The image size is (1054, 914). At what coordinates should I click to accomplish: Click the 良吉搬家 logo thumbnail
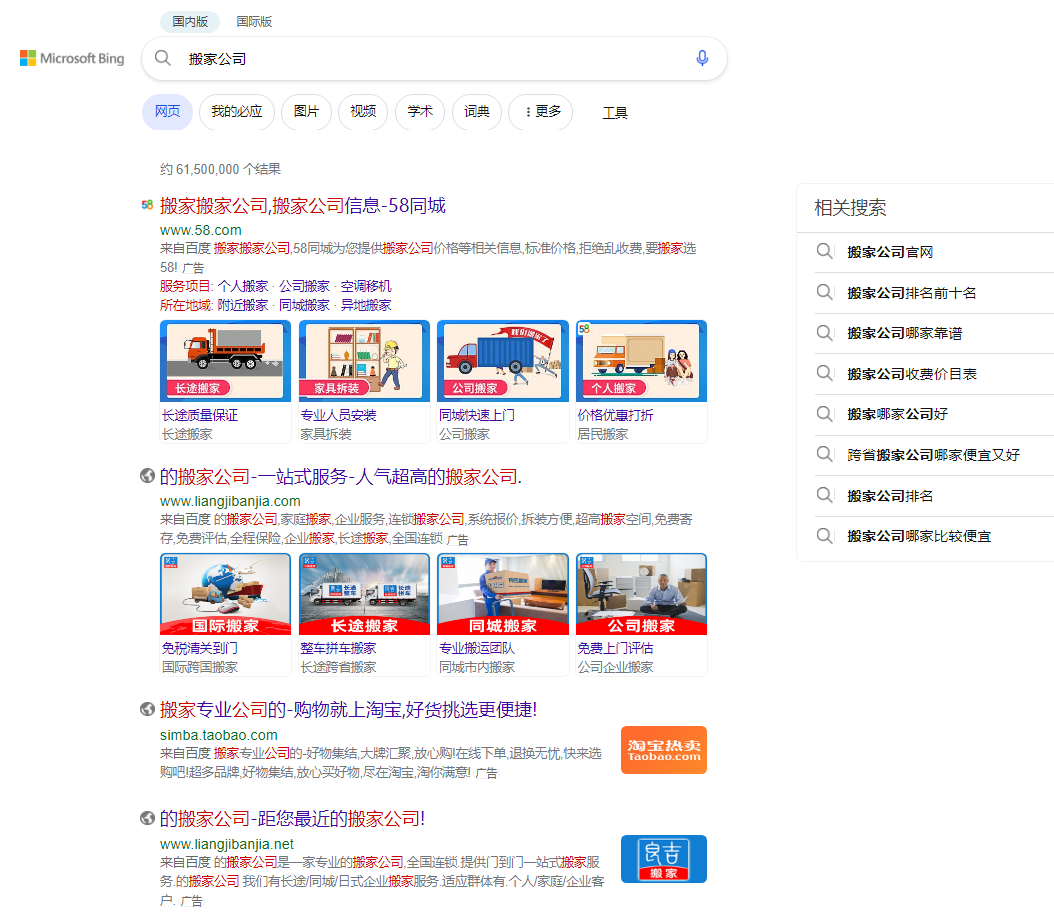[x=663, y=859]
